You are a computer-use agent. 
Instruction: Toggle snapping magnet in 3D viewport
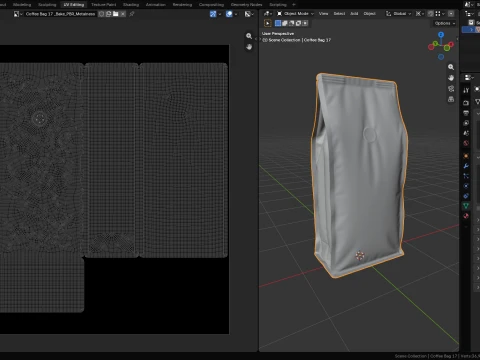pyautogui.click(x=431, y=14)
